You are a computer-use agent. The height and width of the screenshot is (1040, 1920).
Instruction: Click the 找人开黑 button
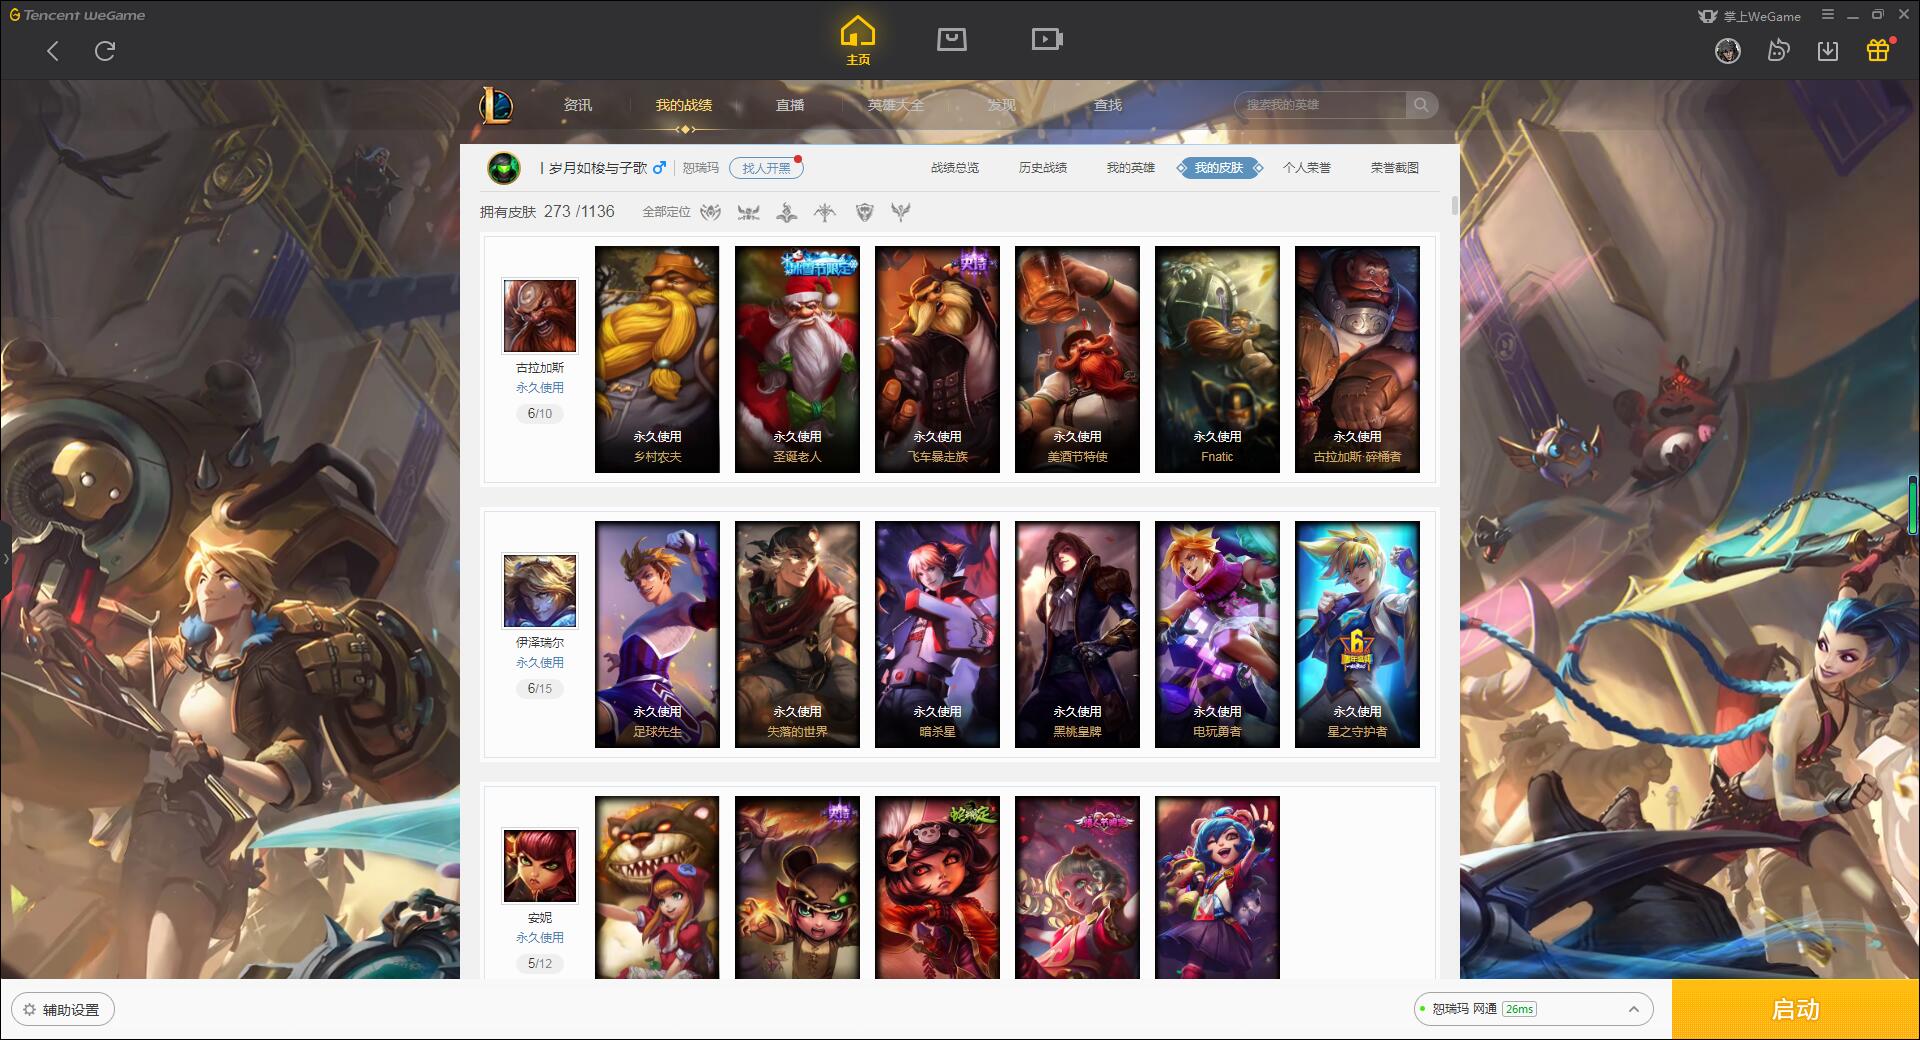pos(766,168)
